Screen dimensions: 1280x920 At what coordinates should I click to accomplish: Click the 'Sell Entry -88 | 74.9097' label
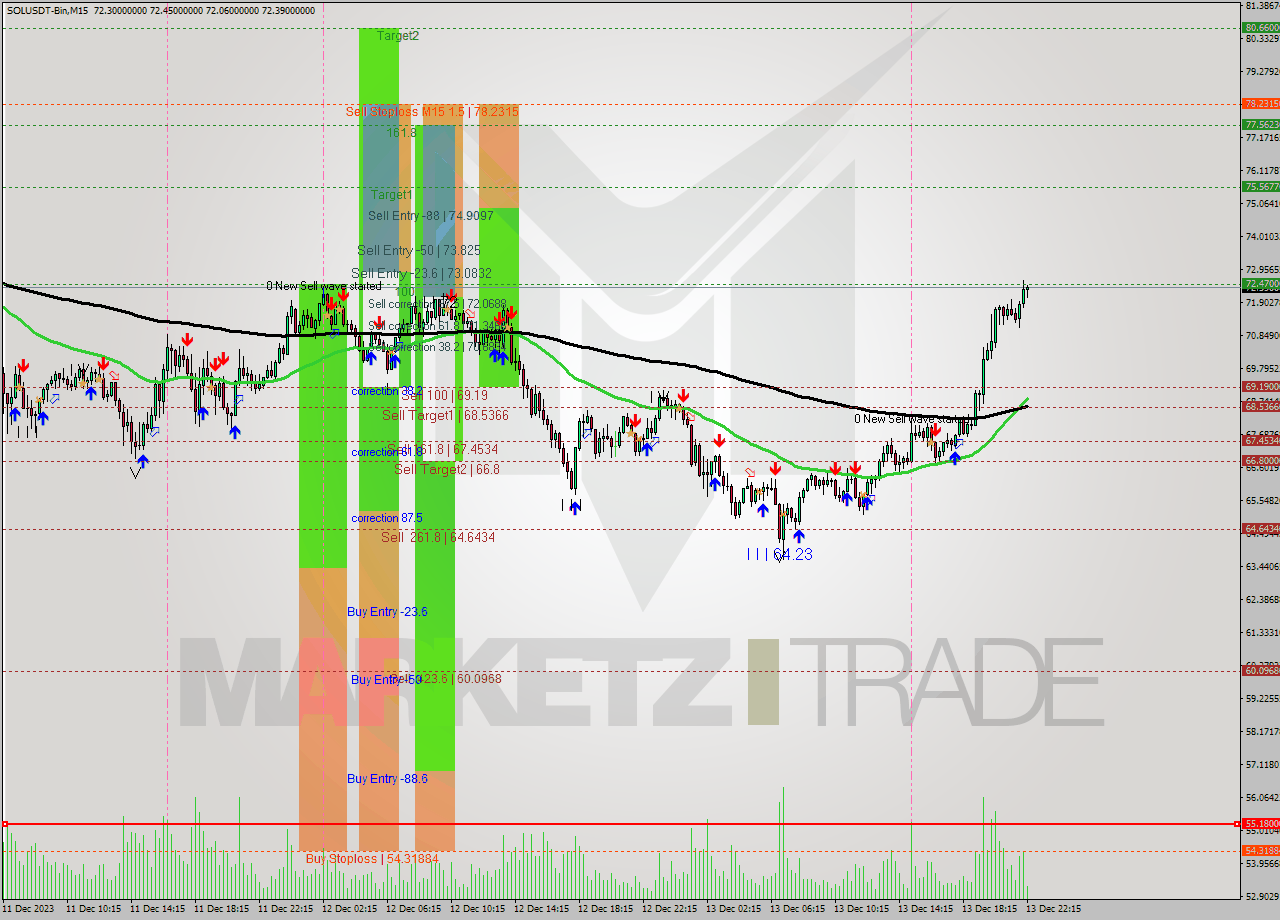[430, 215]
